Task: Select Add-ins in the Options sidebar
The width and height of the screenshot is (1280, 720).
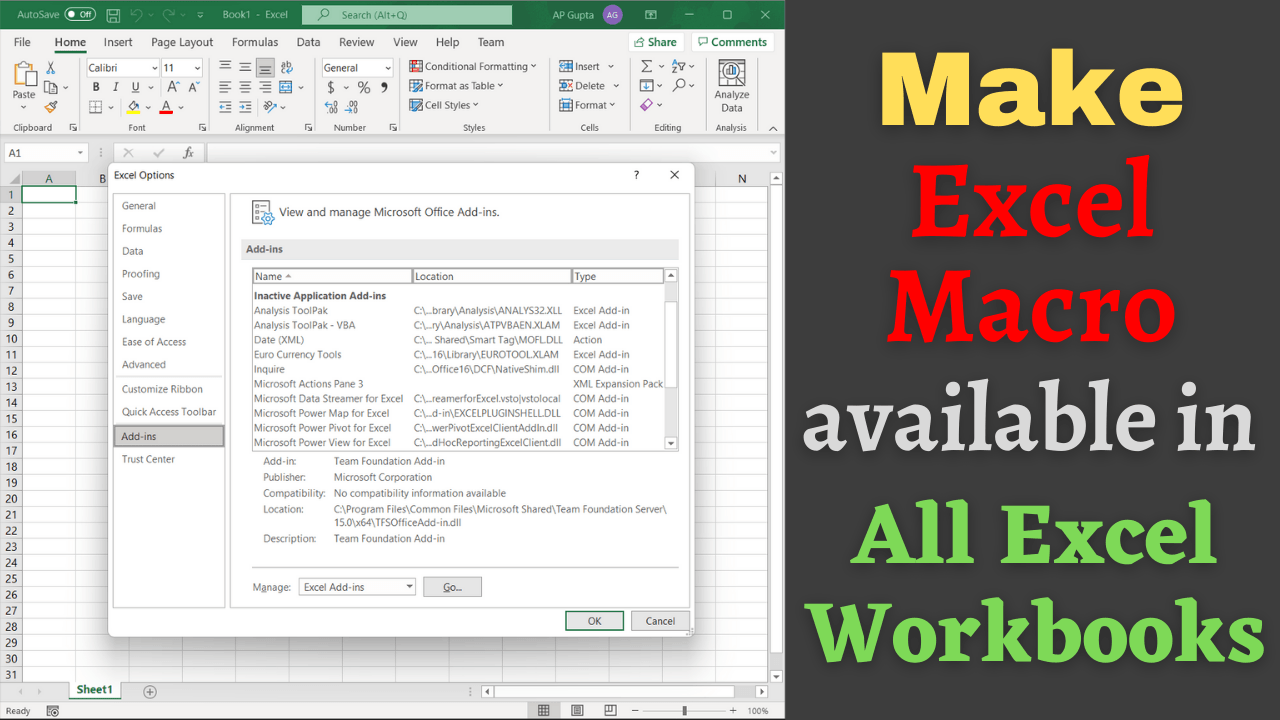Action: [x=140, y=436]
